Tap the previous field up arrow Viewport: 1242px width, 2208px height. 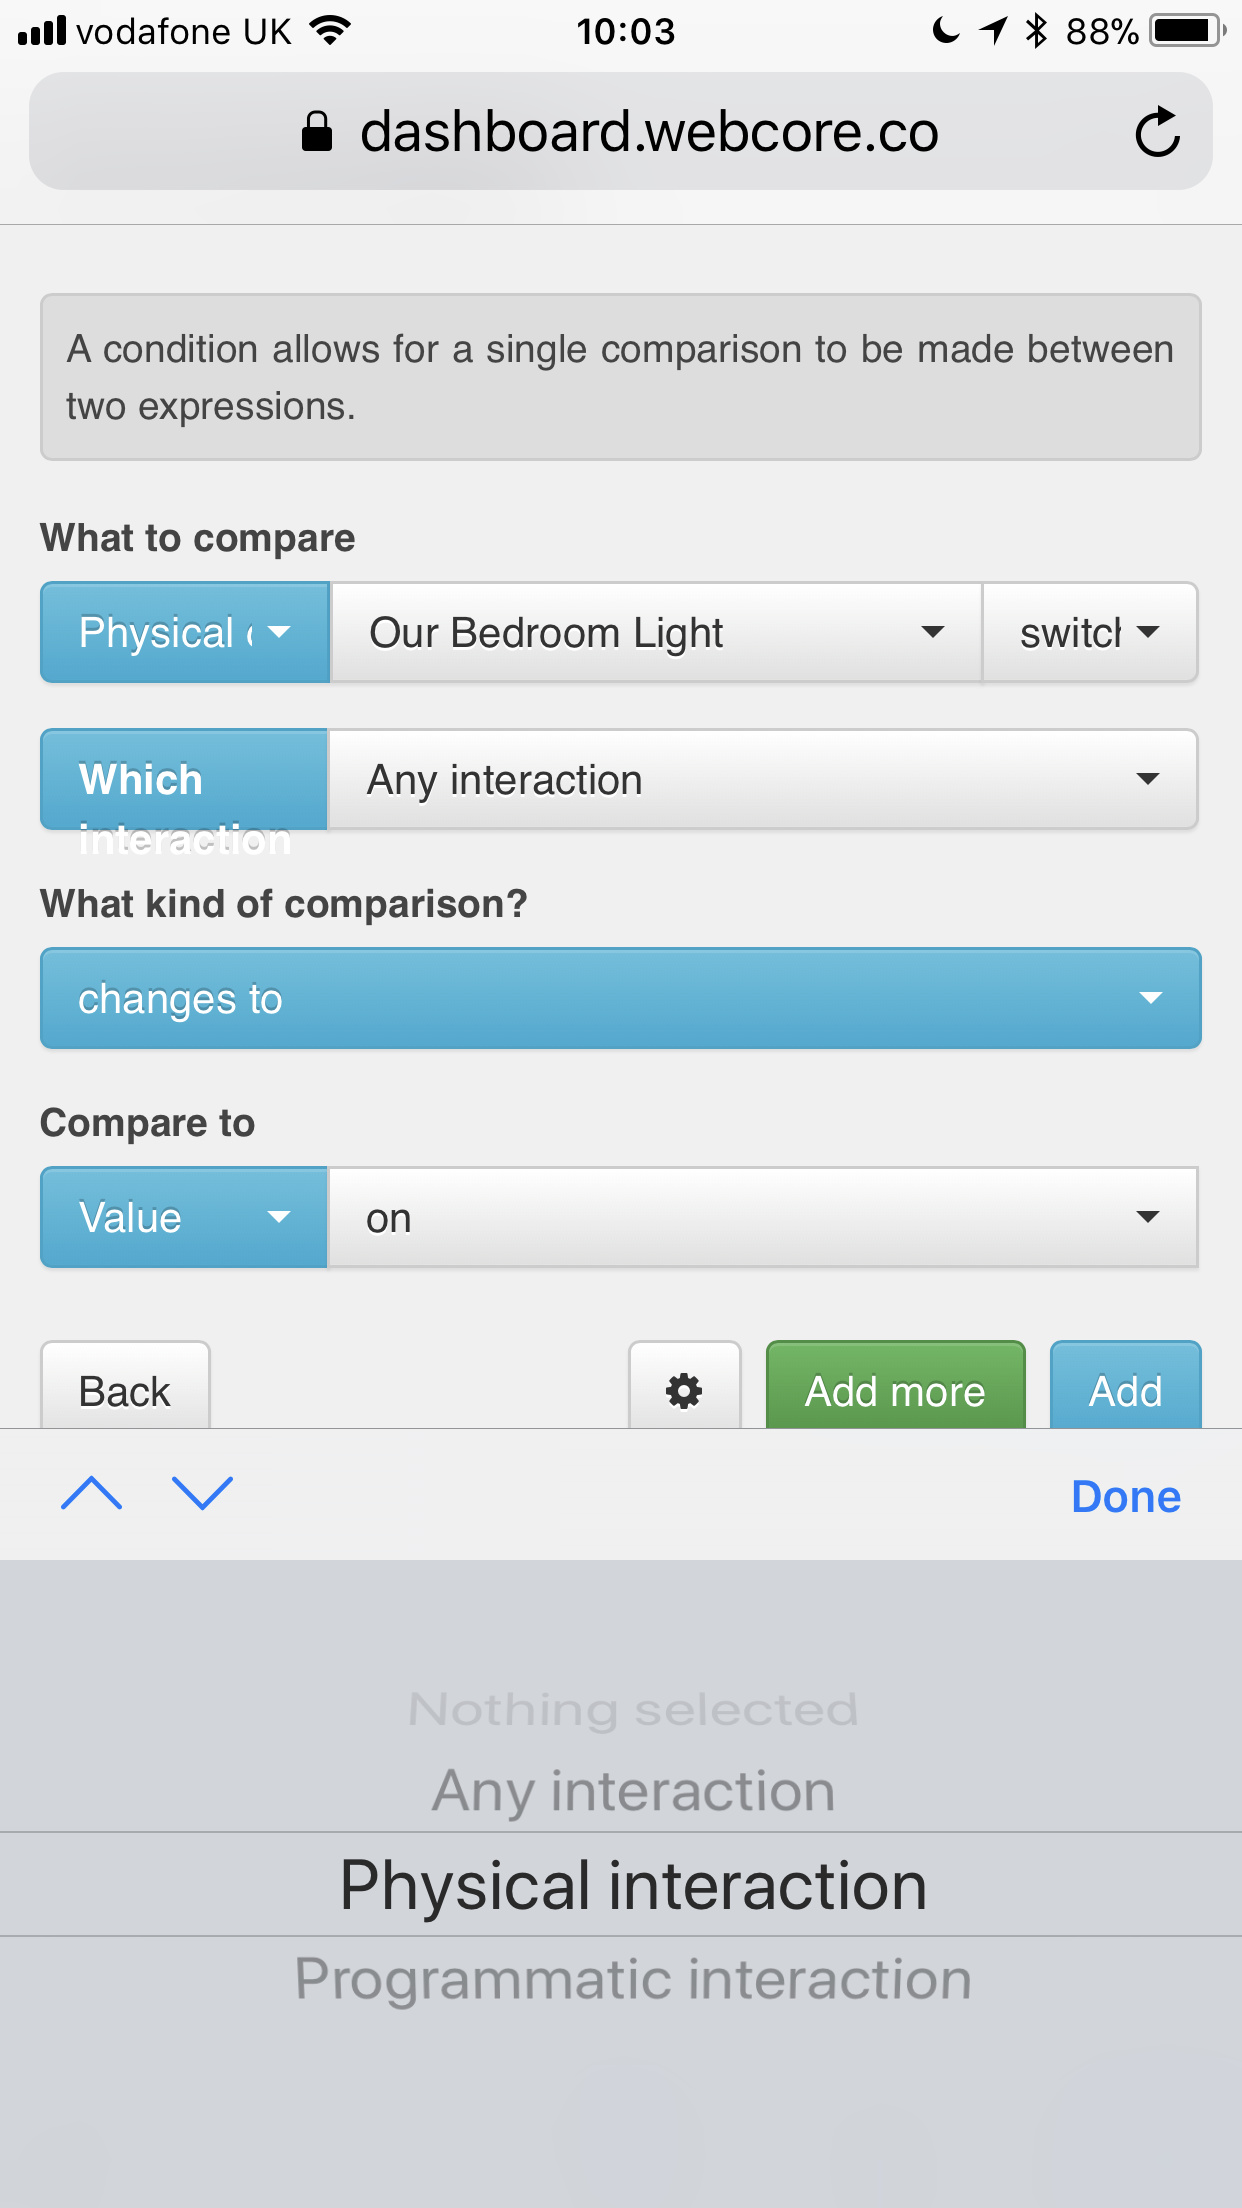pyautogui.click(x=91, y=1494)
